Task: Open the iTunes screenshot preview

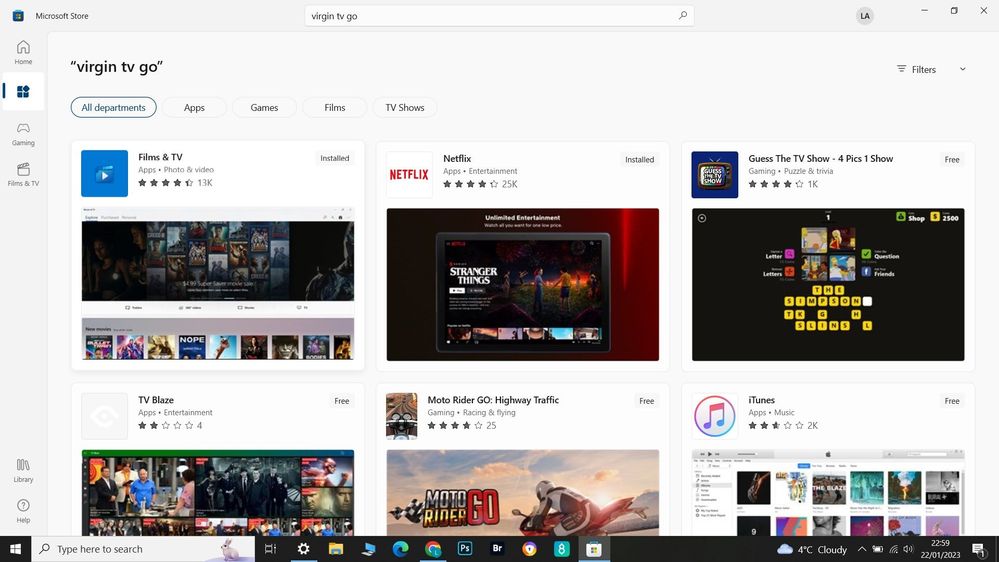Action: (x=828, y=493)
